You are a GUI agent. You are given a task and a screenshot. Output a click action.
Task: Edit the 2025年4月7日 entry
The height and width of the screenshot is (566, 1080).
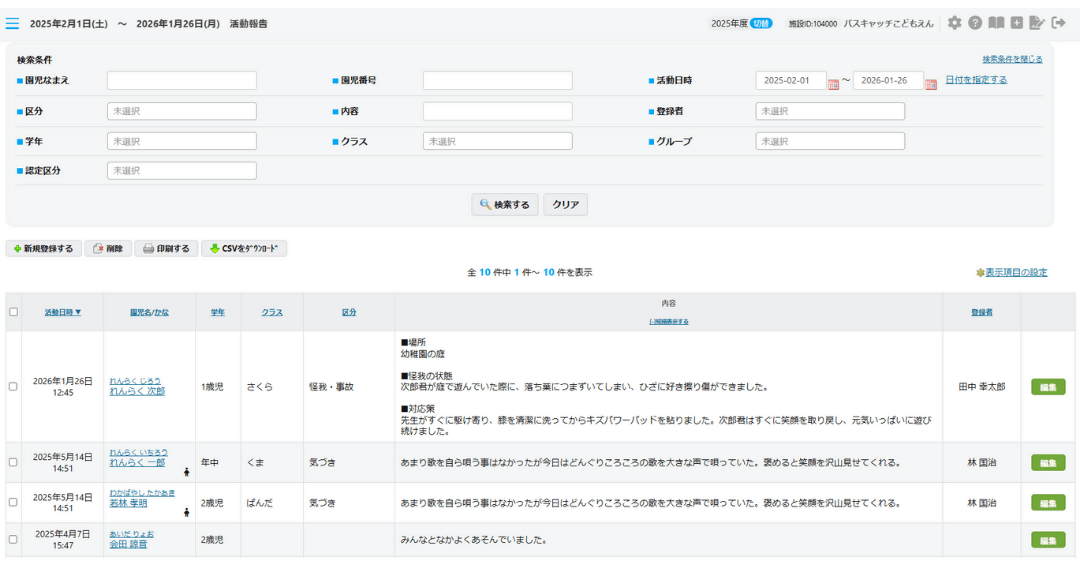click(x=1048, y=540)
